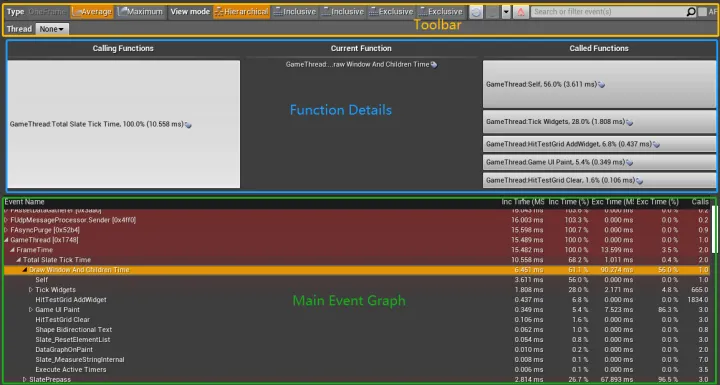720x385 pixels.
Task: Select the Maximum type button
Action: click(x=141, y=11)
